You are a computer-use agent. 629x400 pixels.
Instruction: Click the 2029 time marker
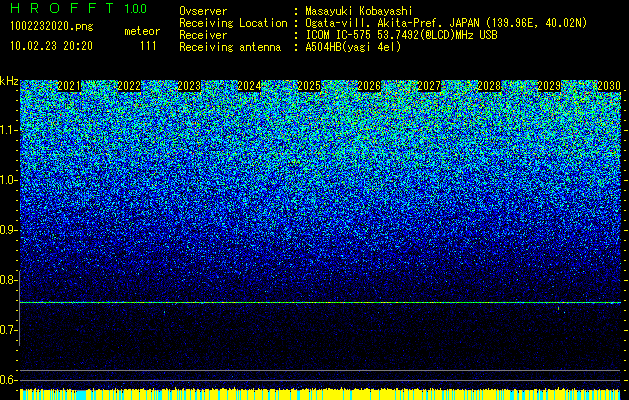(549, 86)
